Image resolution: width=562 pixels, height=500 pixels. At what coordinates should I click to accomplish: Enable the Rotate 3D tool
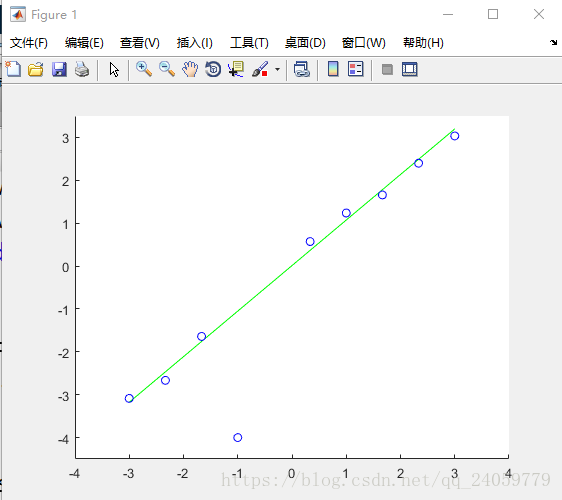tap(213, 69)
